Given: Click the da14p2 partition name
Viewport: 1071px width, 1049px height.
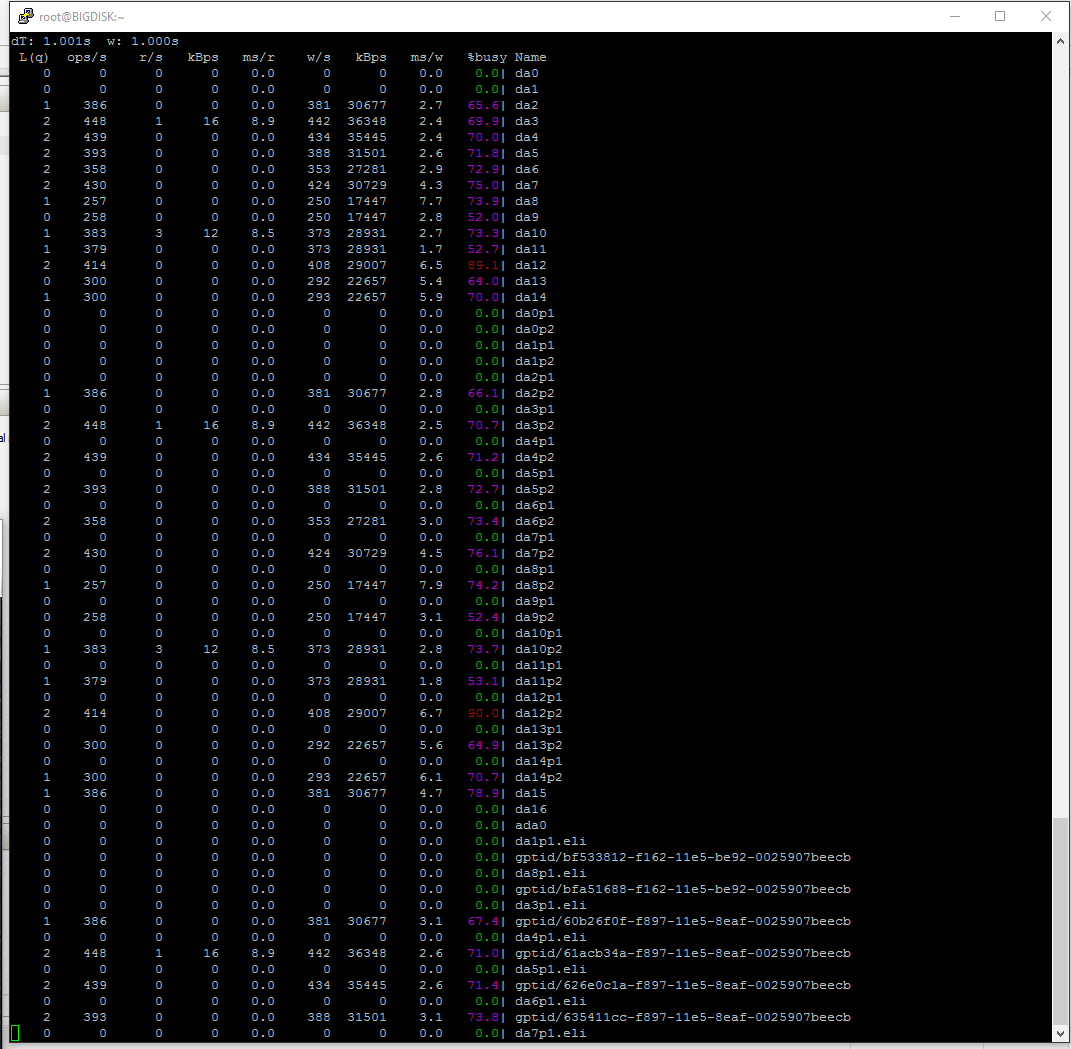Looking at the screenshot, I should 539,777.
